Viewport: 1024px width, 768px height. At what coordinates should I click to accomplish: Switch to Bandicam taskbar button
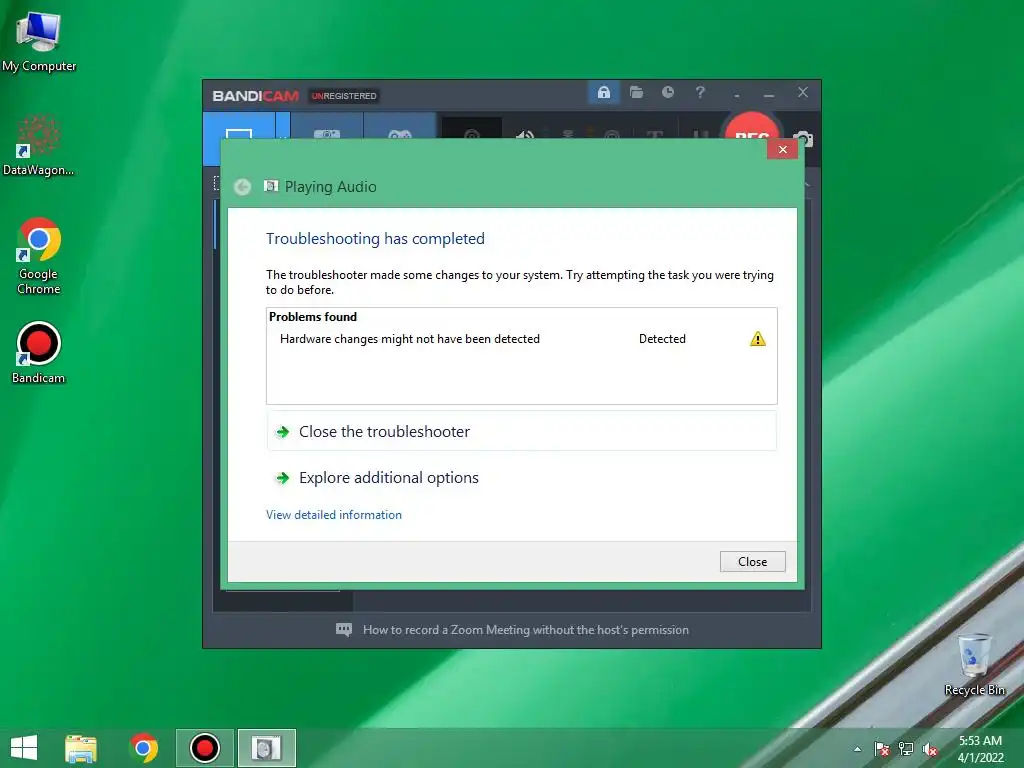tap(204, 748)
